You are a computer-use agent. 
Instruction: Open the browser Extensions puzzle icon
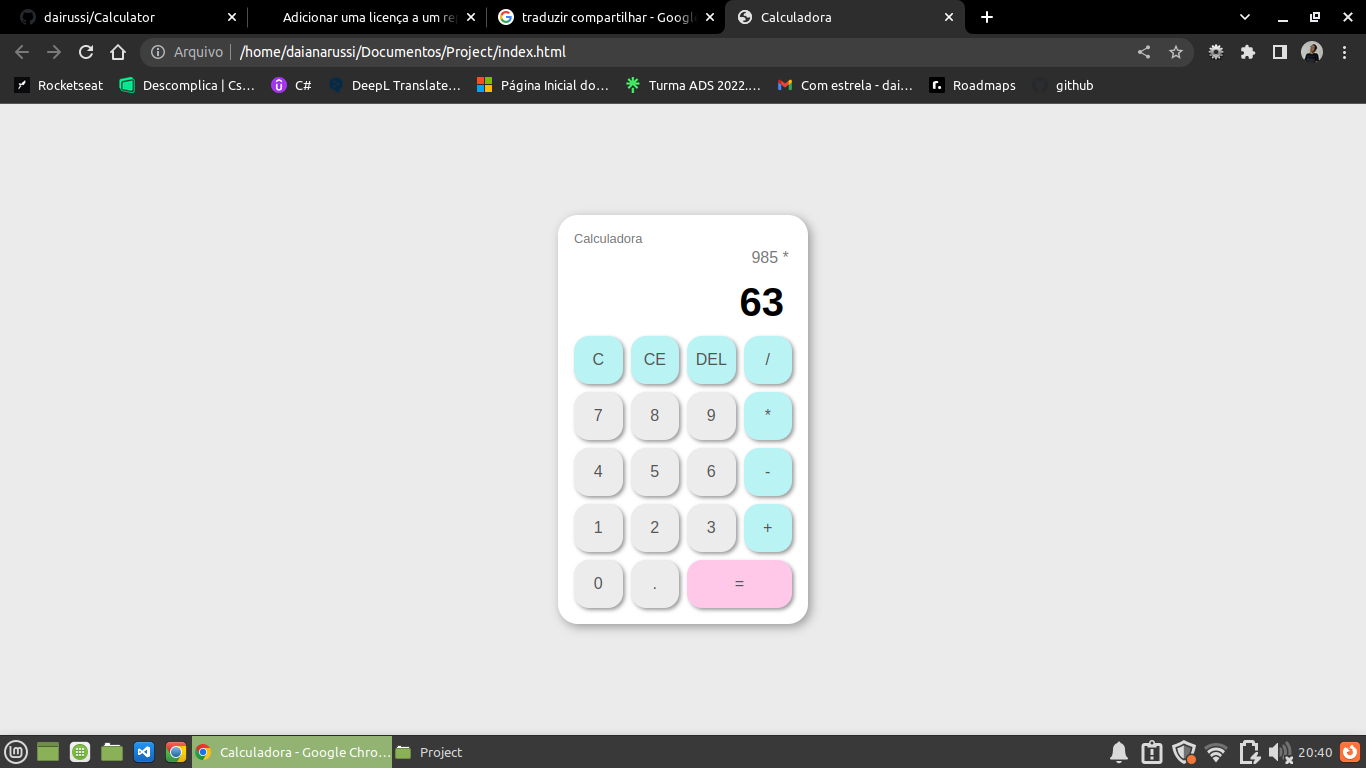pos(1248,52)
